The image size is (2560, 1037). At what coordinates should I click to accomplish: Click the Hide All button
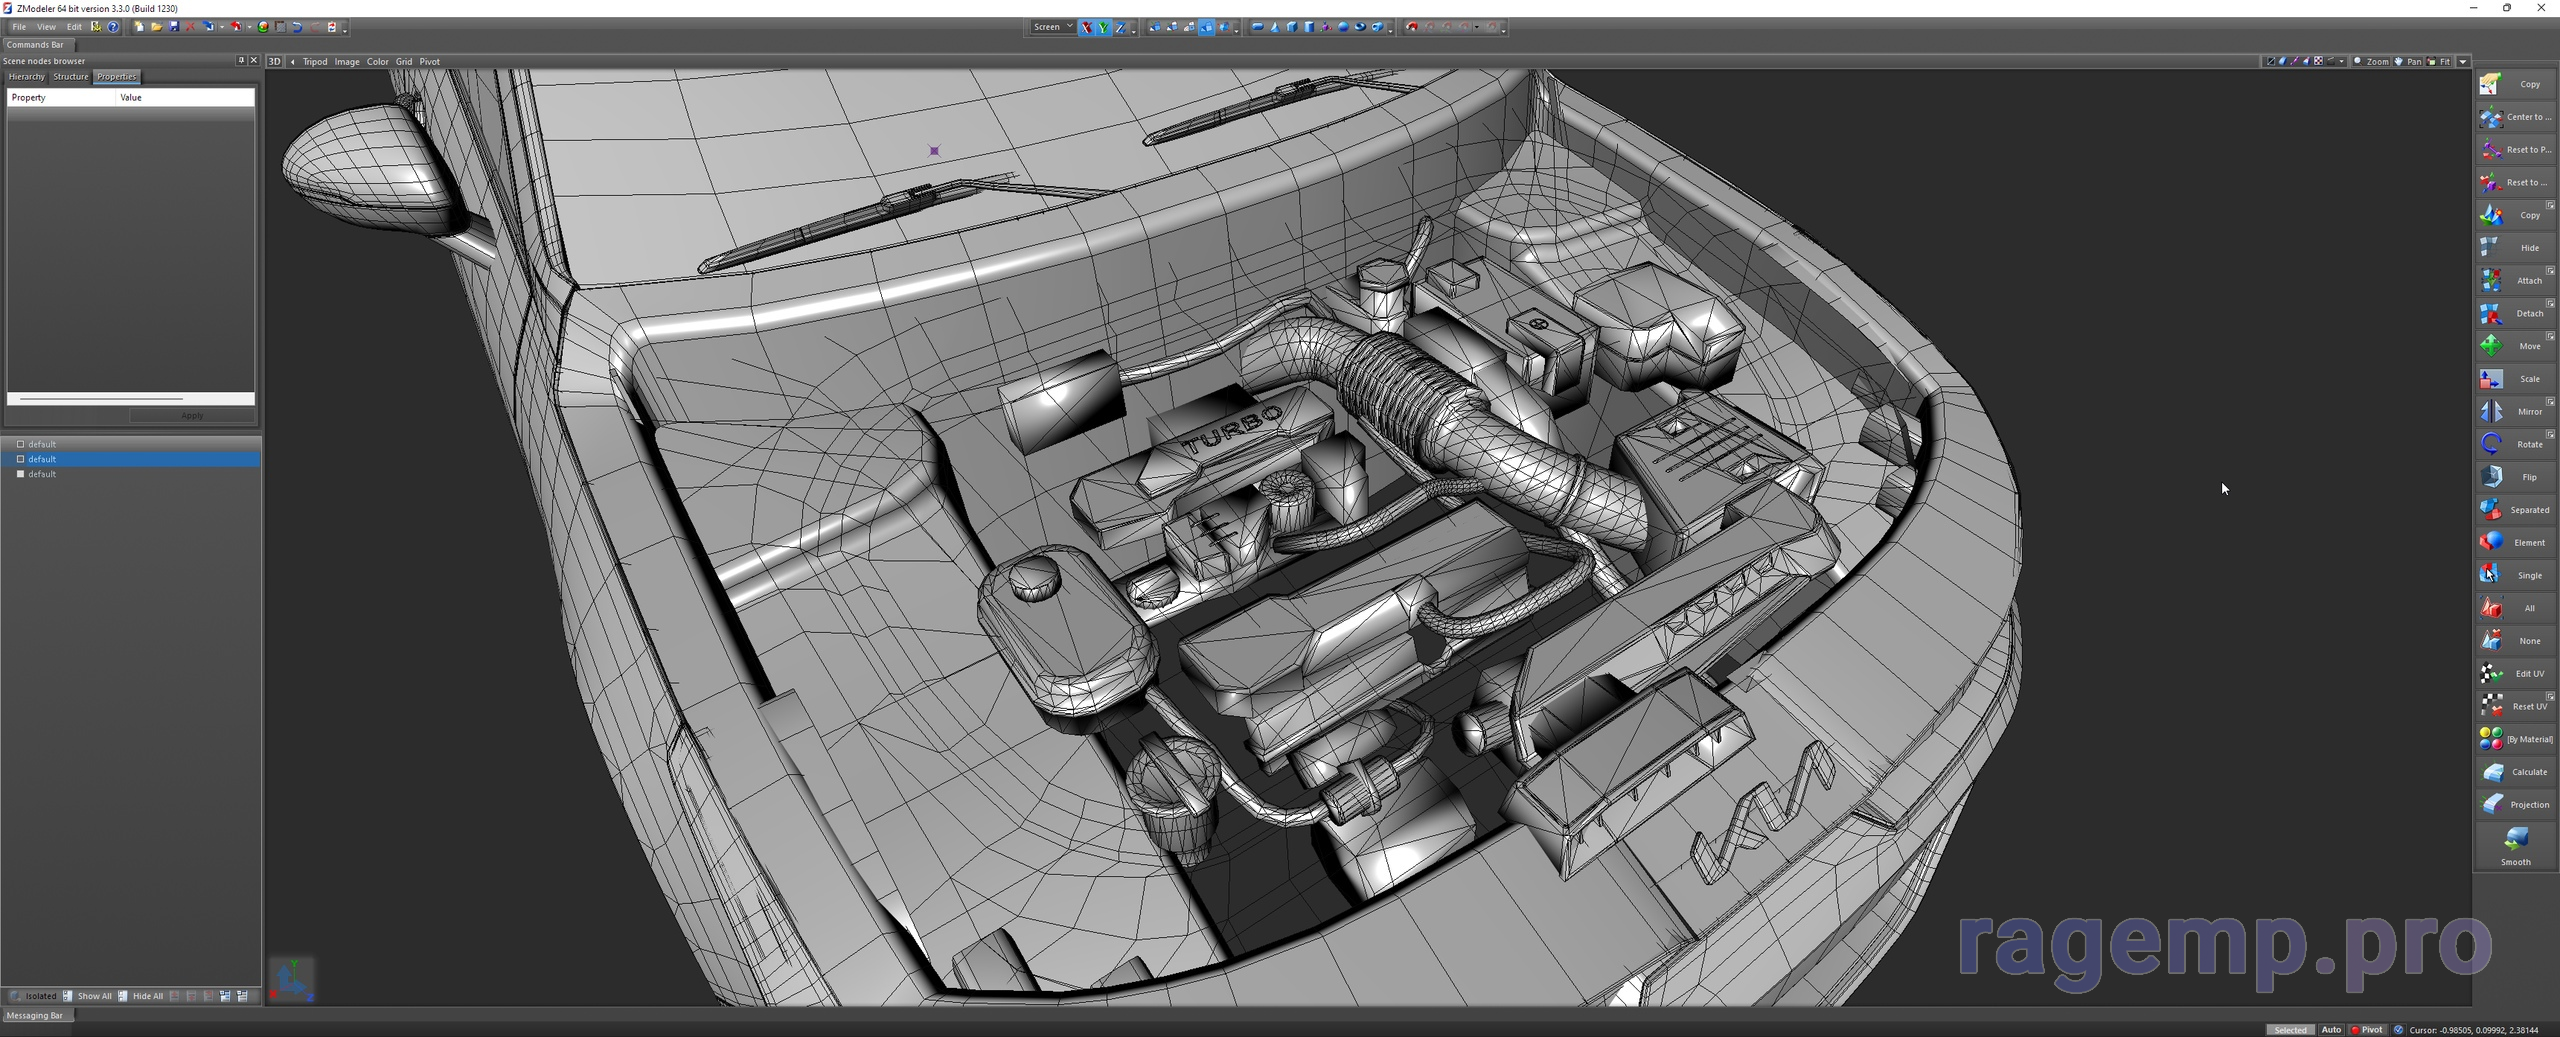coord(141,996)
